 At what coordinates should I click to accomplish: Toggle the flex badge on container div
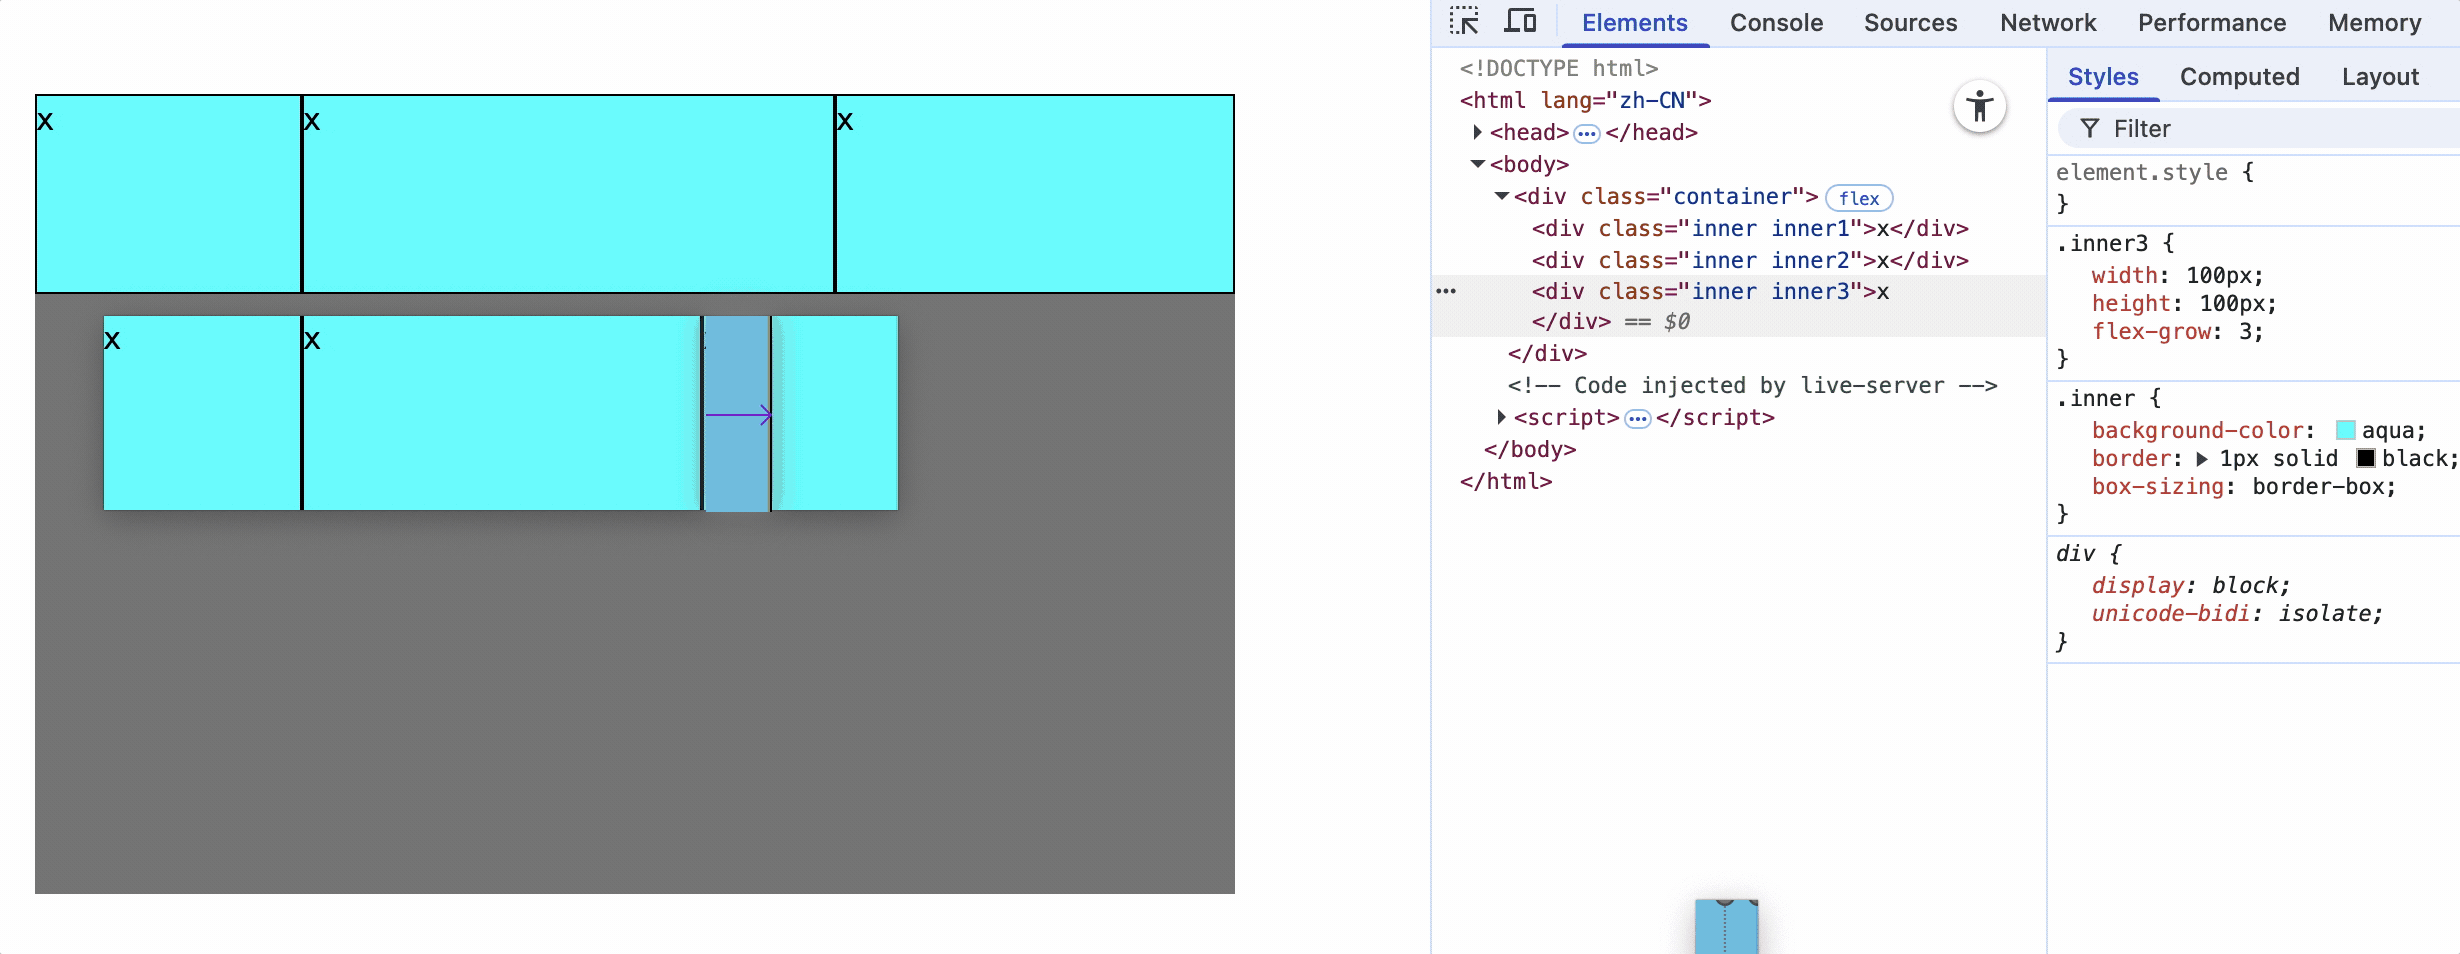pyautogui.click(x=1859, y=198)
